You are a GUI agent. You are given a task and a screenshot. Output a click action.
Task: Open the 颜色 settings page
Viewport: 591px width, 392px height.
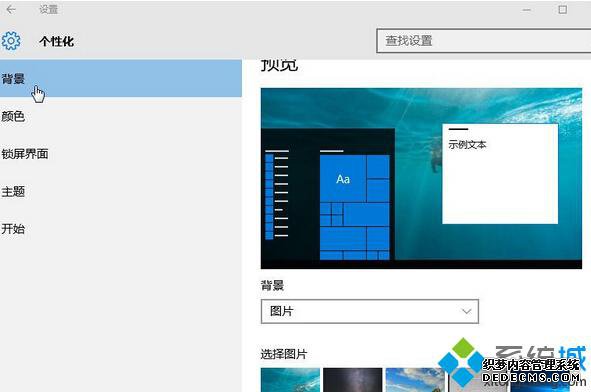tap(121, 116)
